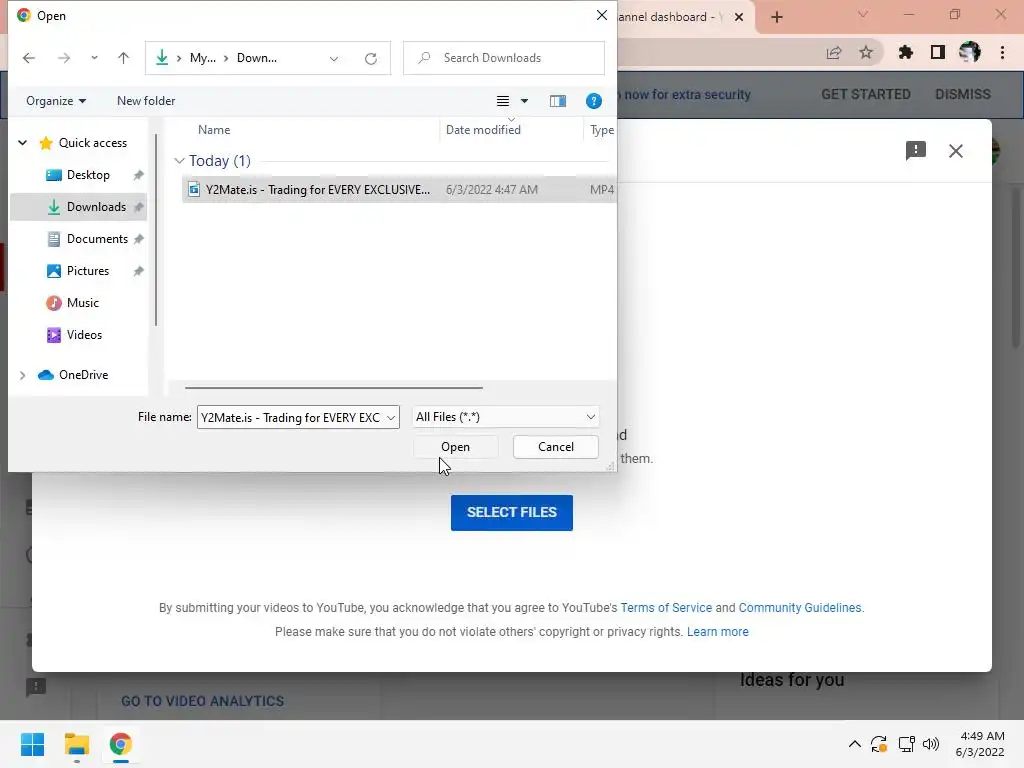The image size is (1024, 768).
Task: Open the Organize menu
Action: click(56, 101)
